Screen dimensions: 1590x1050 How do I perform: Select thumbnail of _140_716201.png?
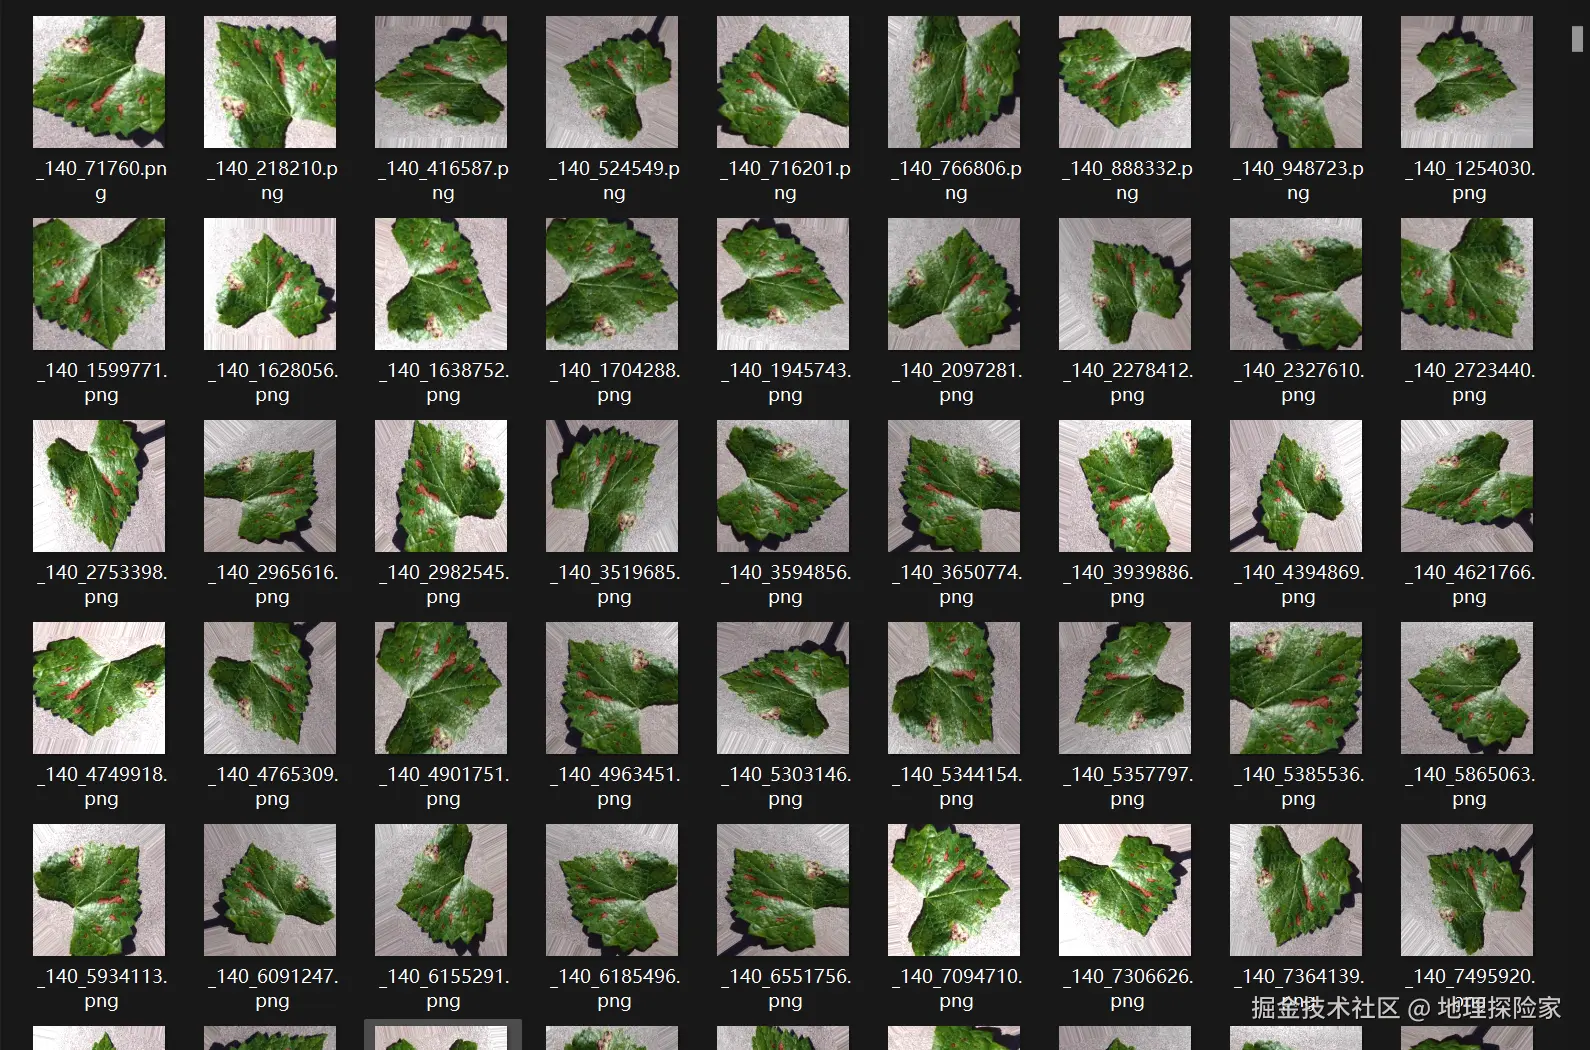783,82
